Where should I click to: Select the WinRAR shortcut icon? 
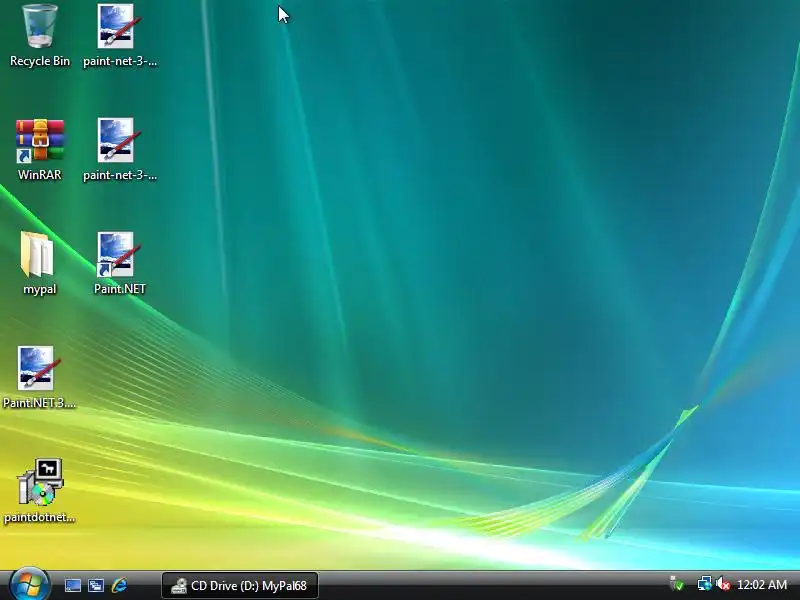(40, 149)
